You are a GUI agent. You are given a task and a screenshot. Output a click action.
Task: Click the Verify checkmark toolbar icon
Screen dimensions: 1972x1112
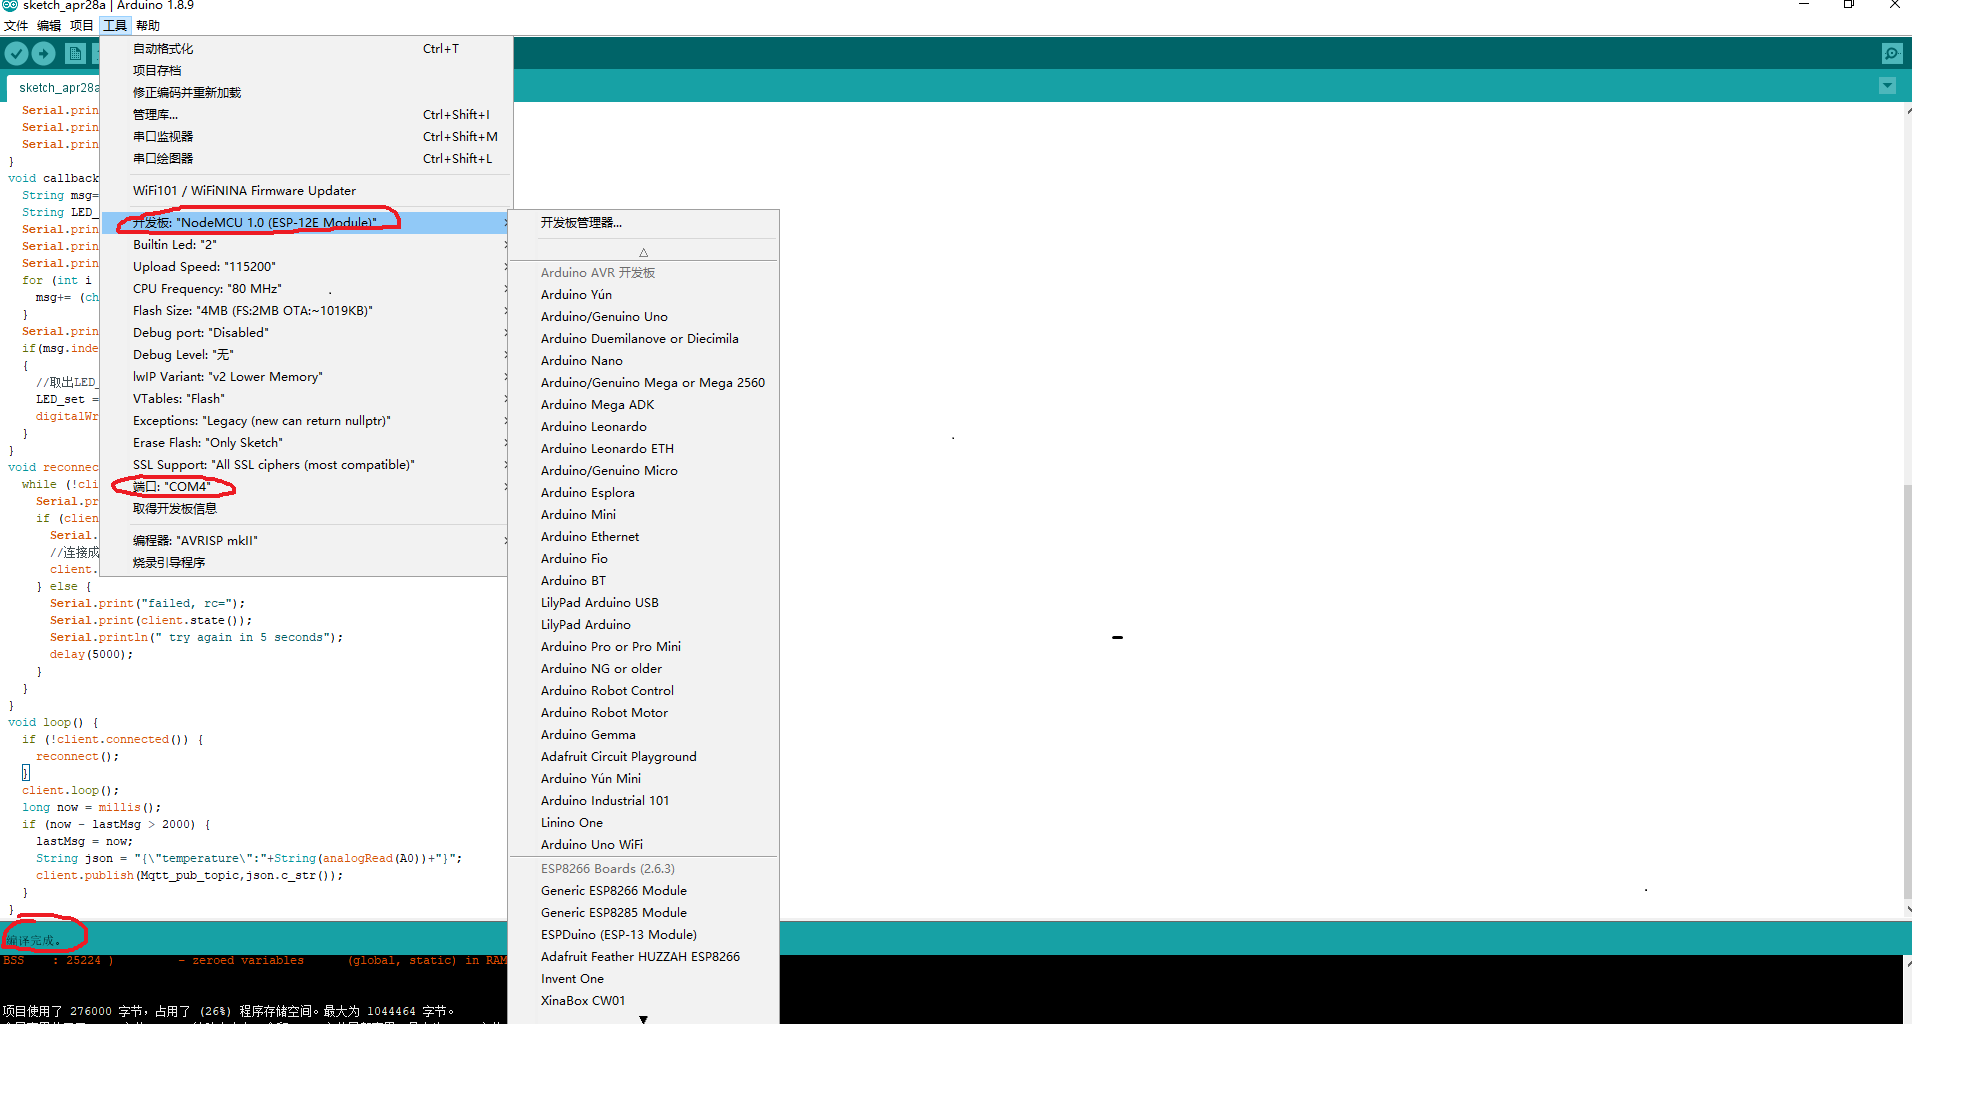click(17, 54)
